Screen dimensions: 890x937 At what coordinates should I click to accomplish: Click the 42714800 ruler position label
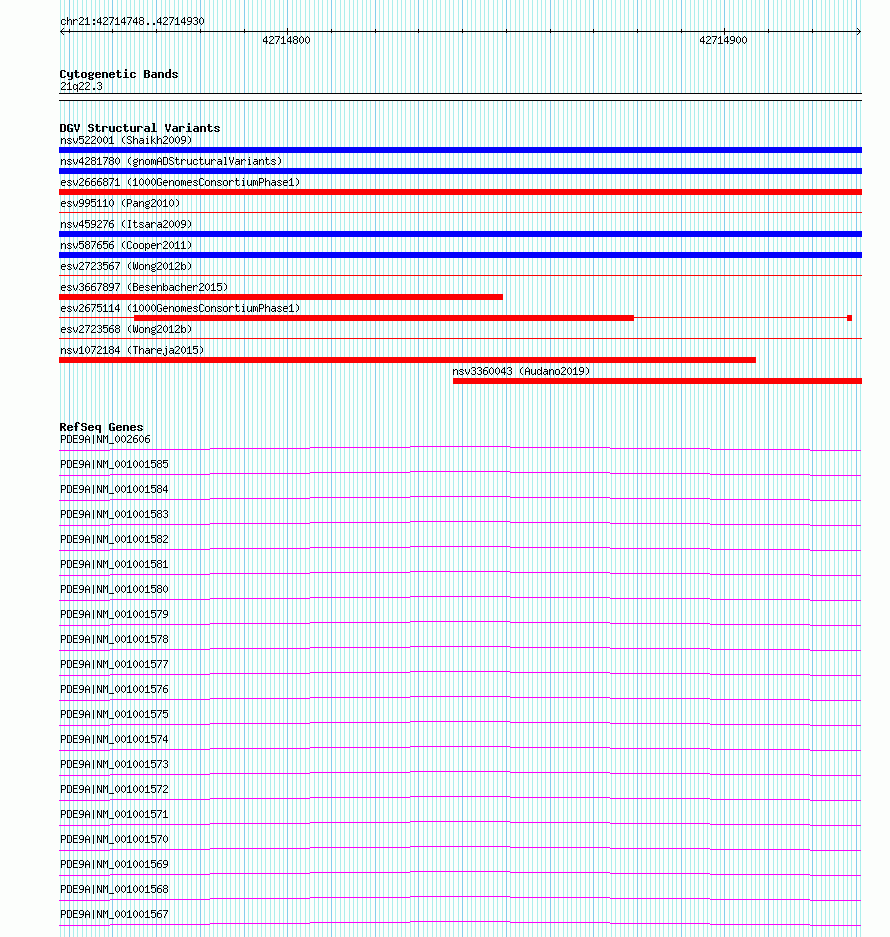tap(286, 41)
